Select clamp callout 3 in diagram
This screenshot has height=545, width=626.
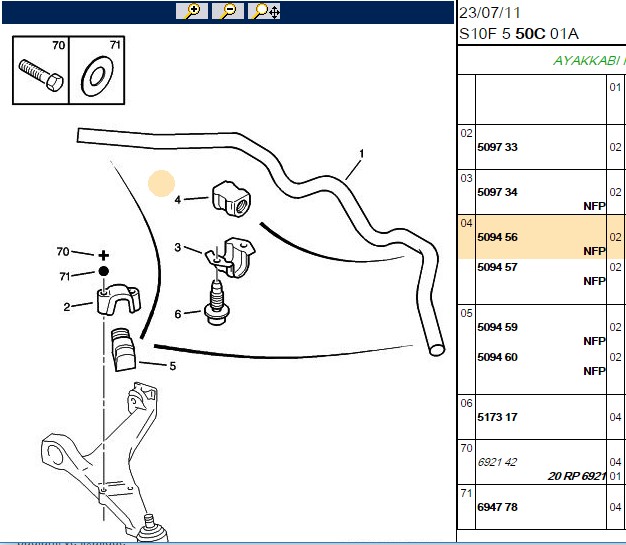point(178,248)
